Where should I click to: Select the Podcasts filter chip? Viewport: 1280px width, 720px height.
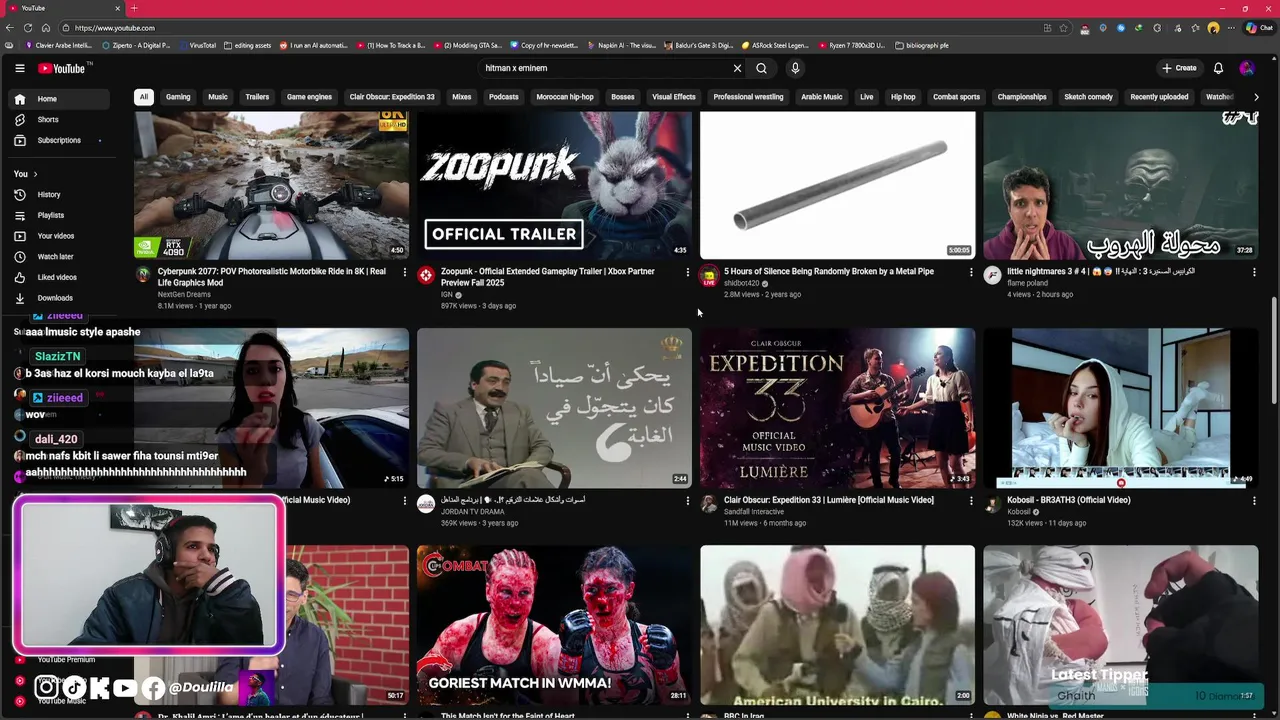tap(503, 97)
